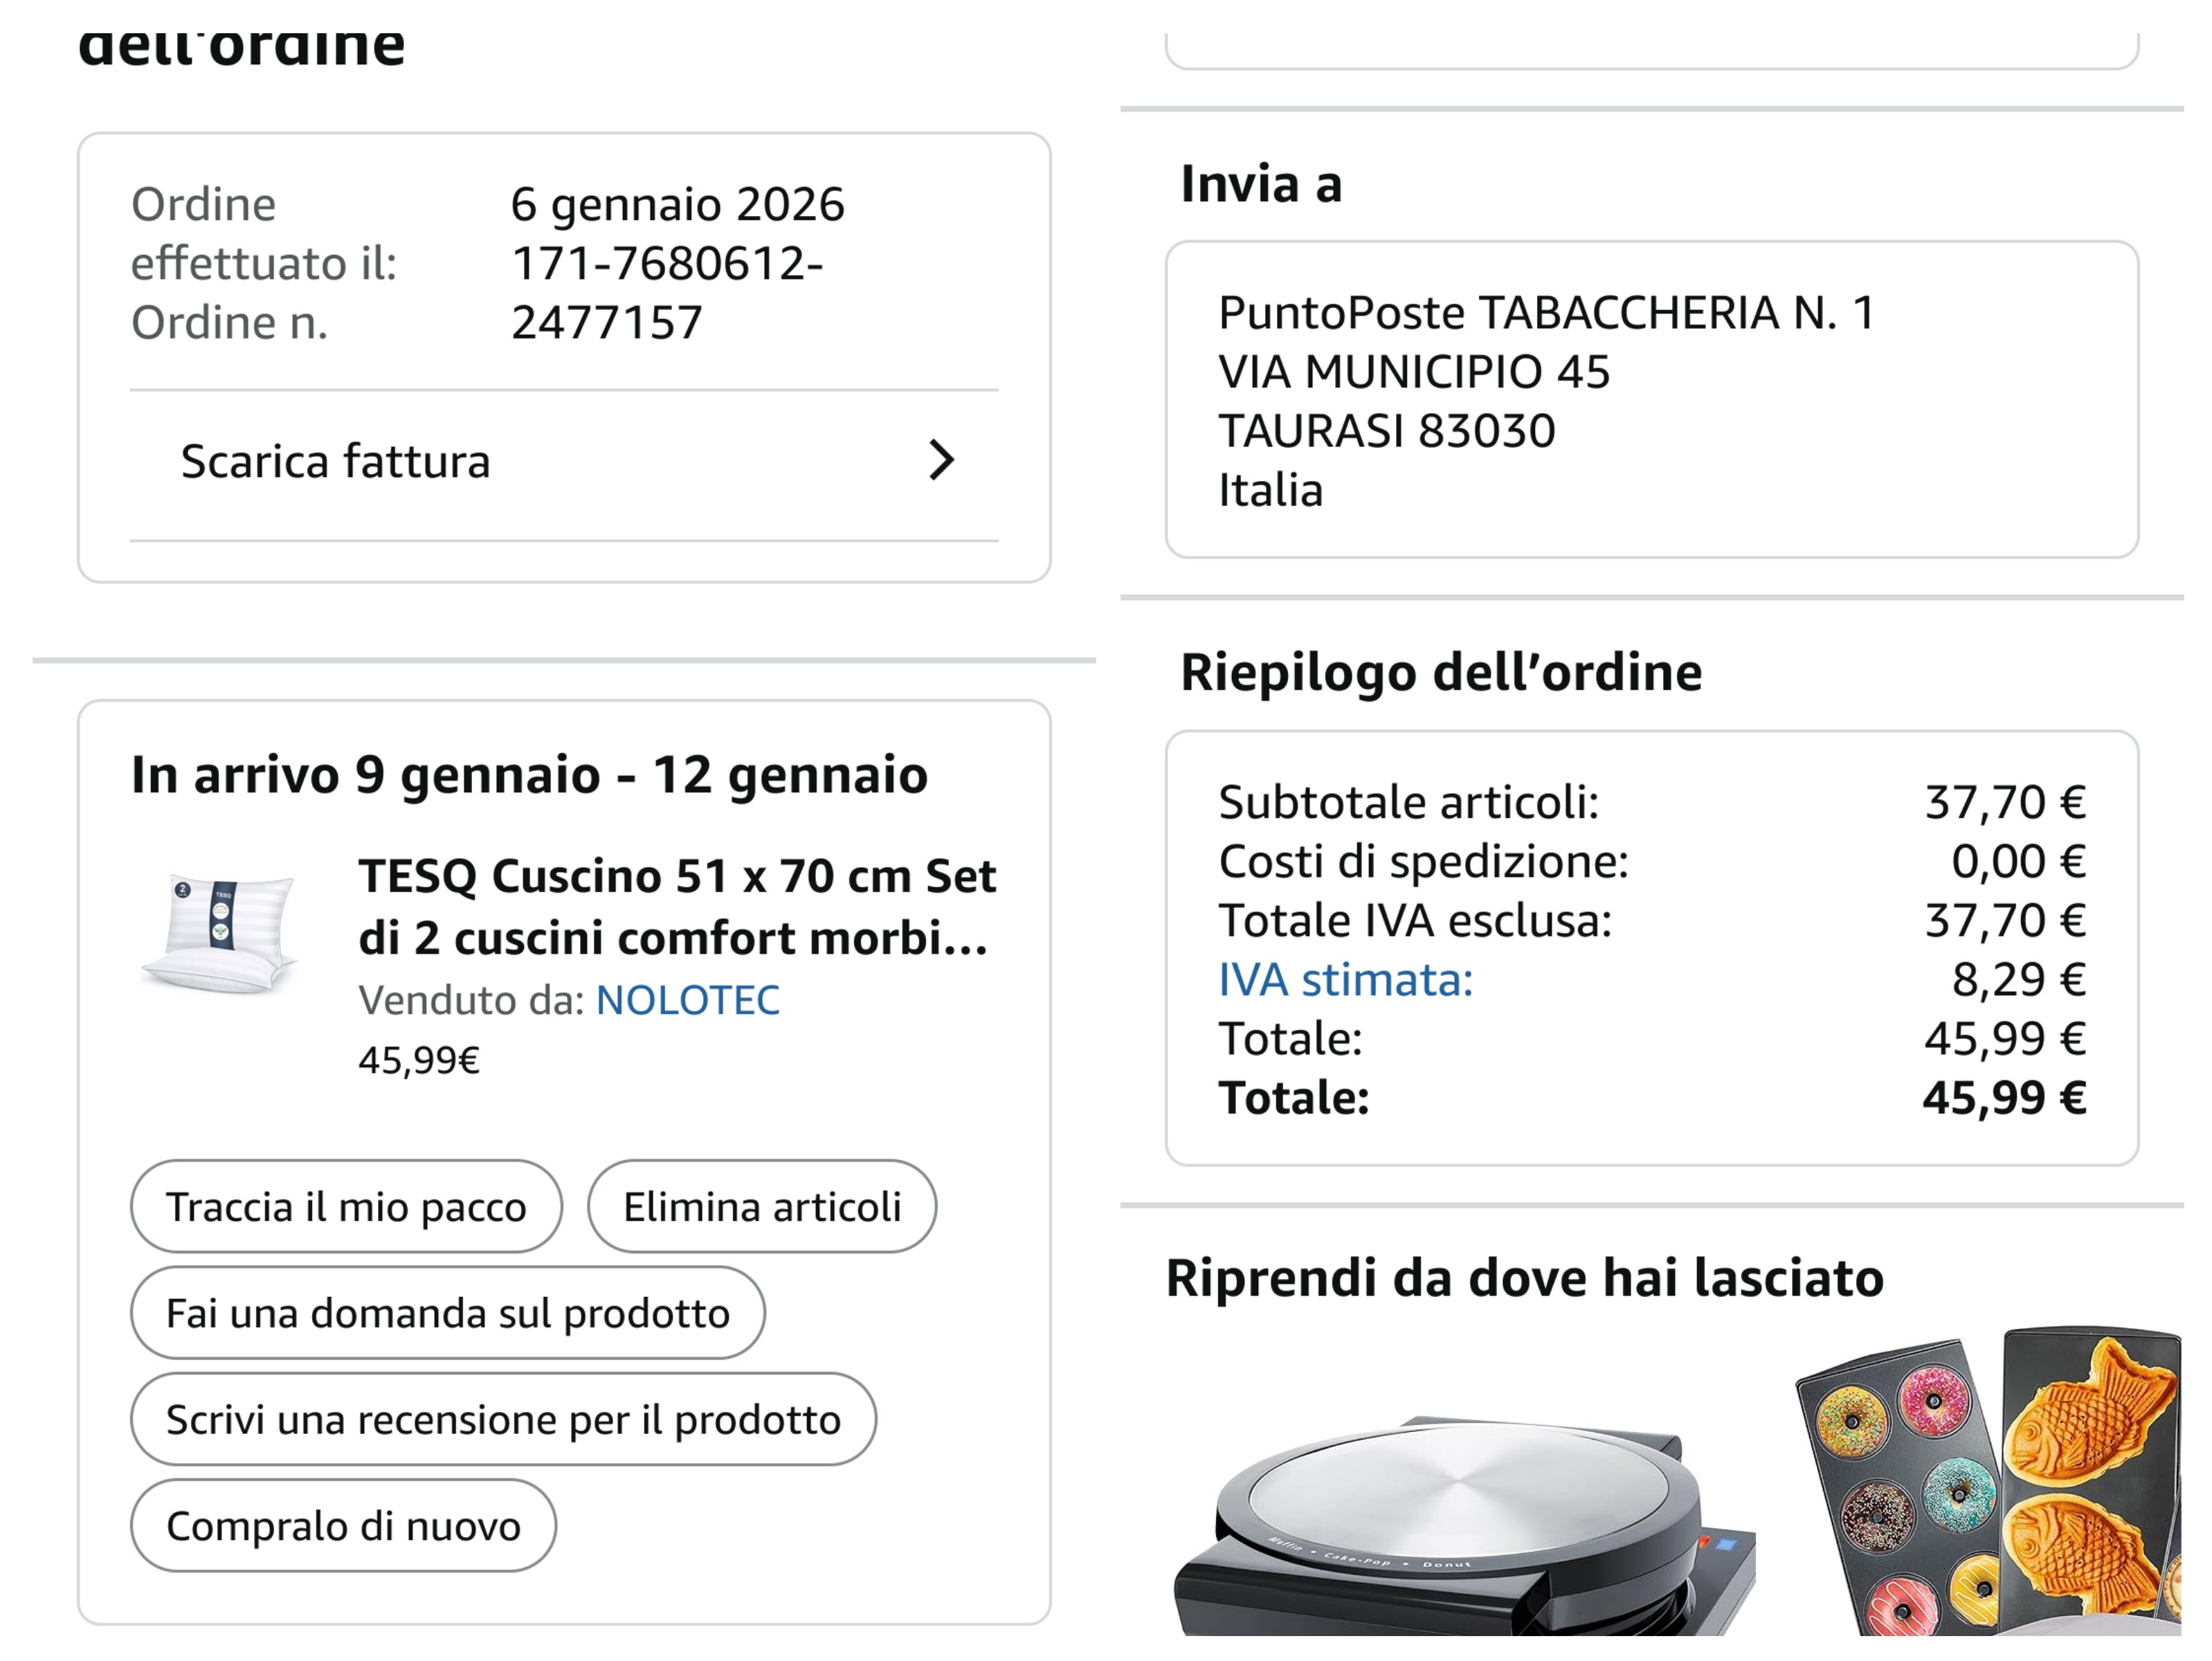This screenshot has width=2212, height=1661.
Task: Open seller NOLOTEC link
Action: tap(687, 1000)
